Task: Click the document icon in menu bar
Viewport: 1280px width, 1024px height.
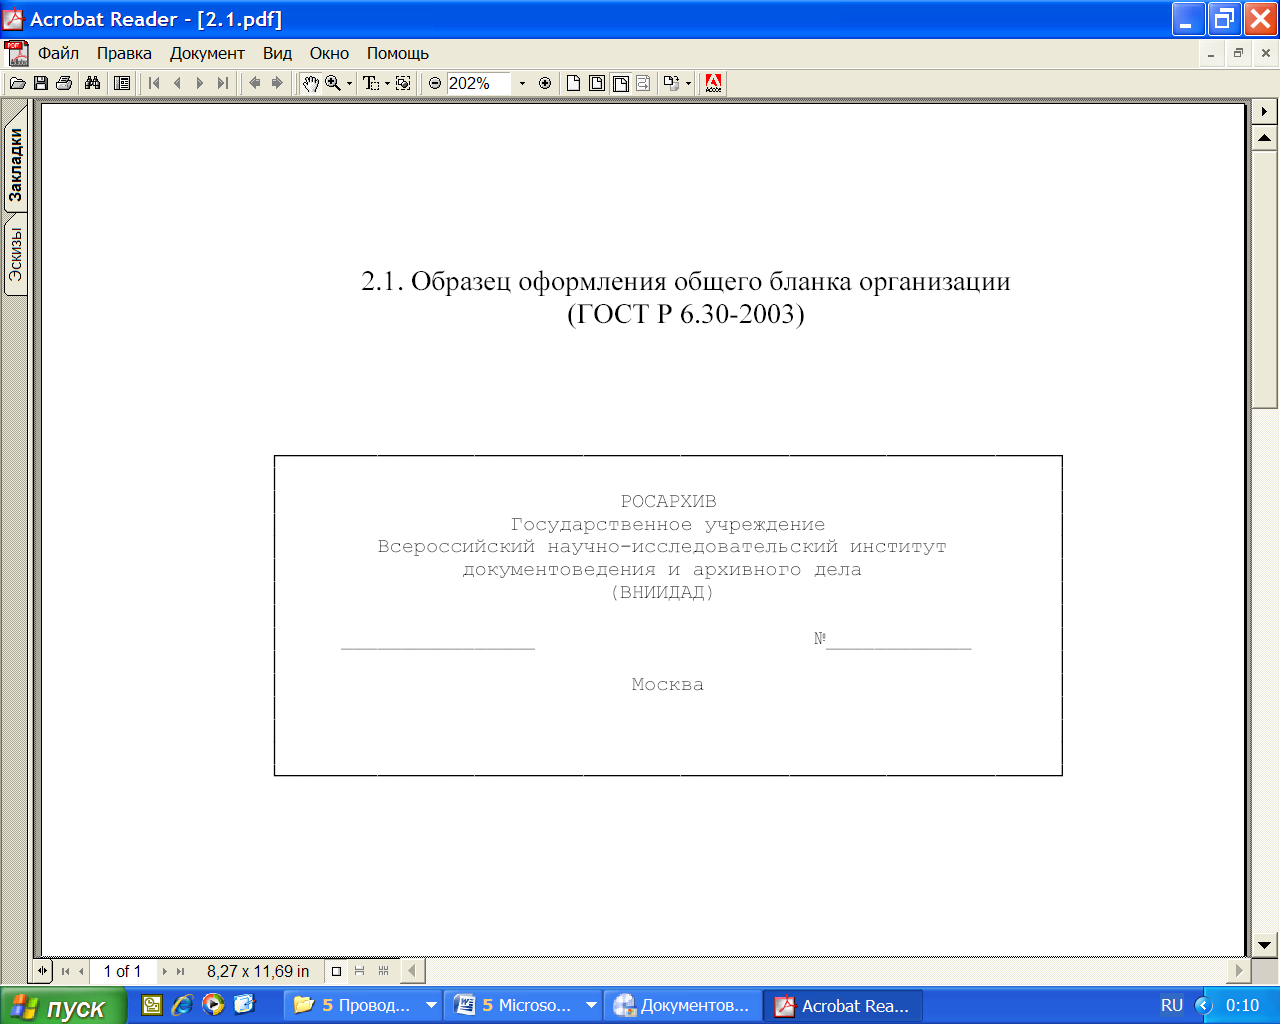Action: coord(16,53)
